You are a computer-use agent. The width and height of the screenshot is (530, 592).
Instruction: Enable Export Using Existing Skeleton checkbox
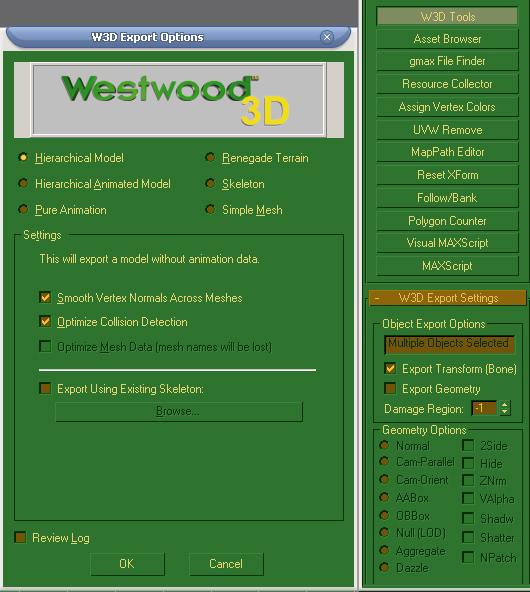[x=45, y=388]
